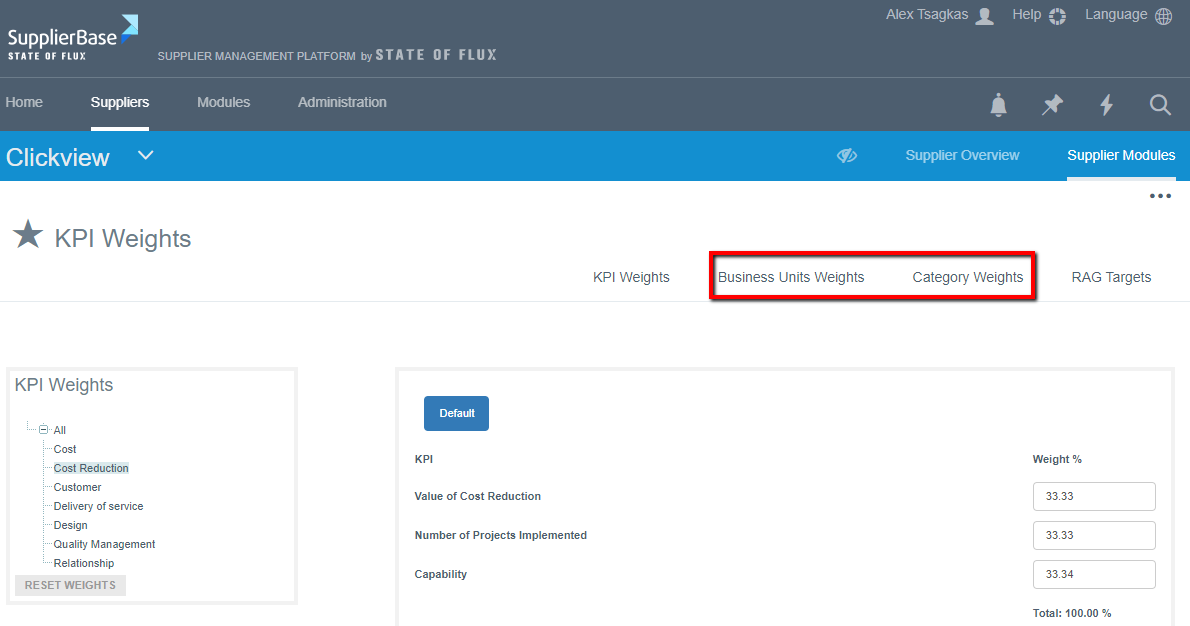Click the Capability weight input field
The width and height of the screenshot is (1190, 626).
[1093, 574]
